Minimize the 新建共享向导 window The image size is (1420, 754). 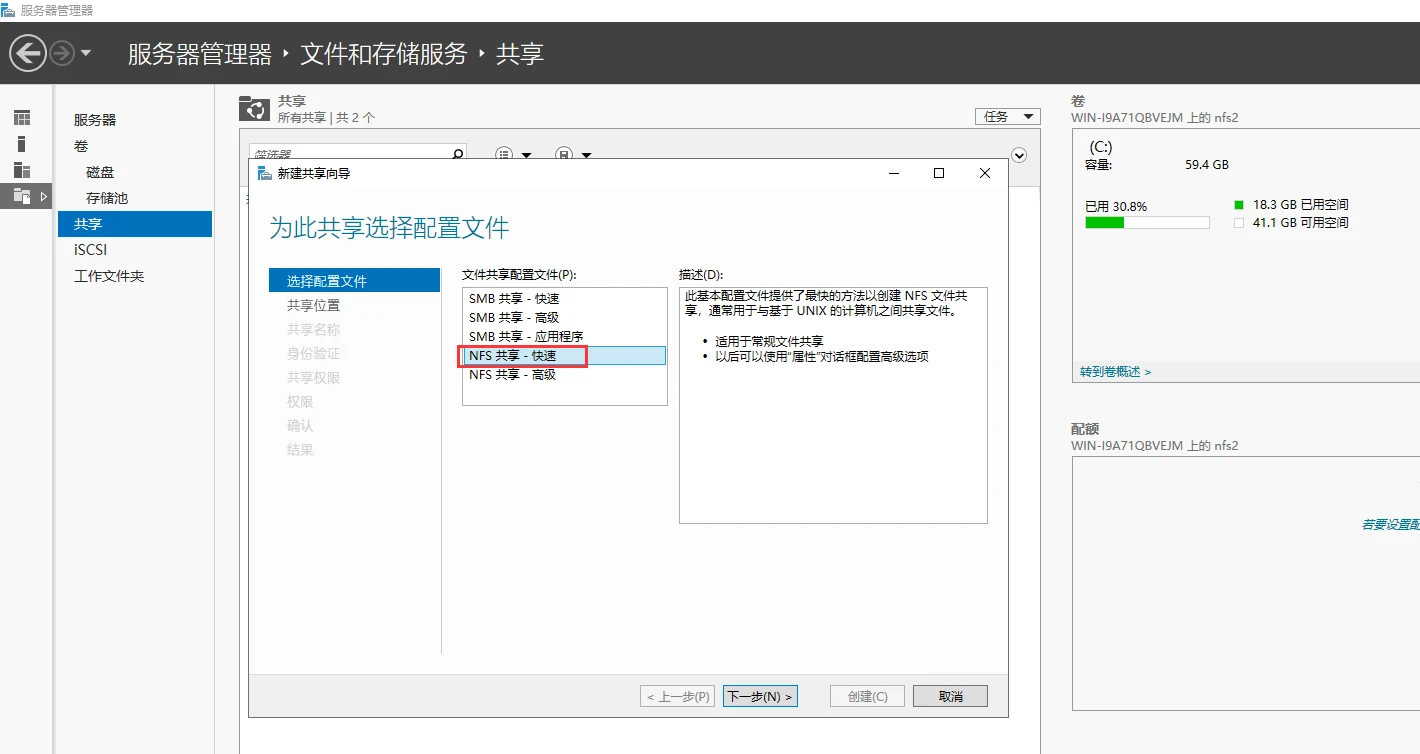tap(893, 173)
